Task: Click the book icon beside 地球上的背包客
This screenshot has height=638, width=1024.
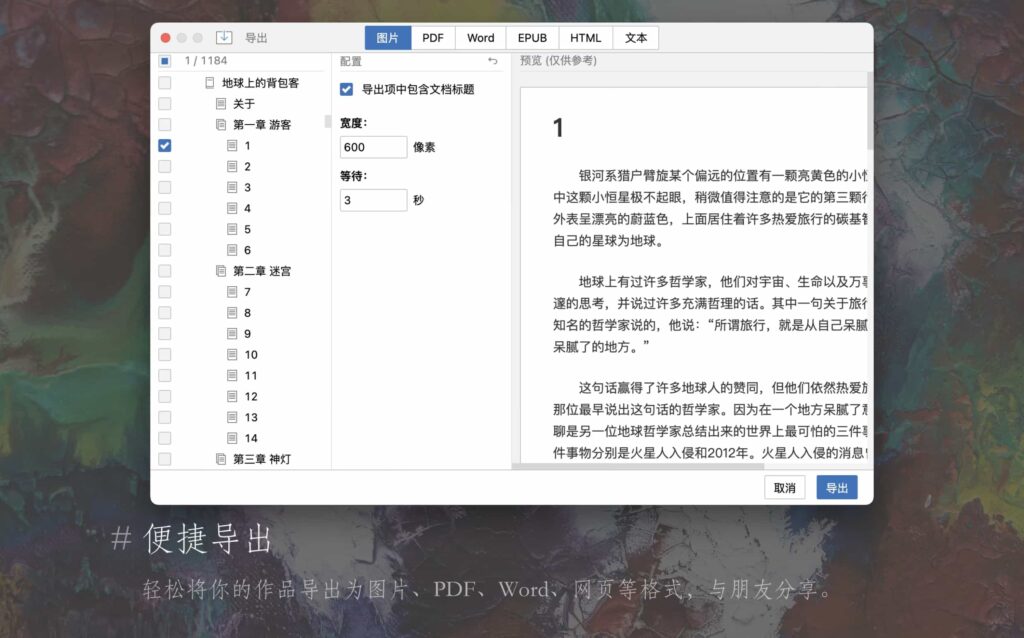Action: 208,82
